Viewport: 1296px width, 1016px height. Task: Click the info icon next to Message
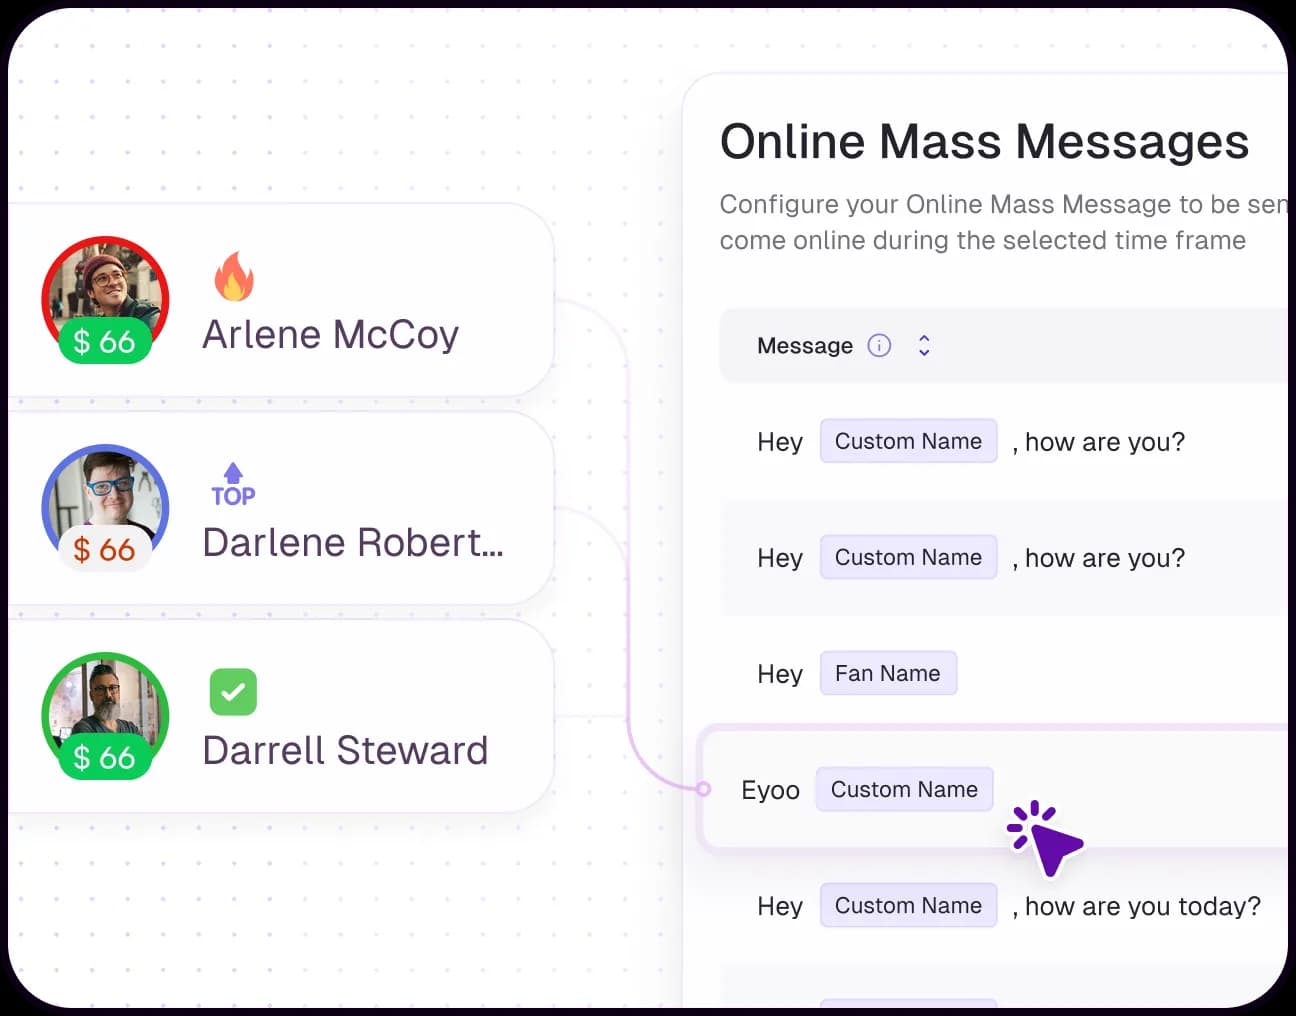[x=879, y=345]
